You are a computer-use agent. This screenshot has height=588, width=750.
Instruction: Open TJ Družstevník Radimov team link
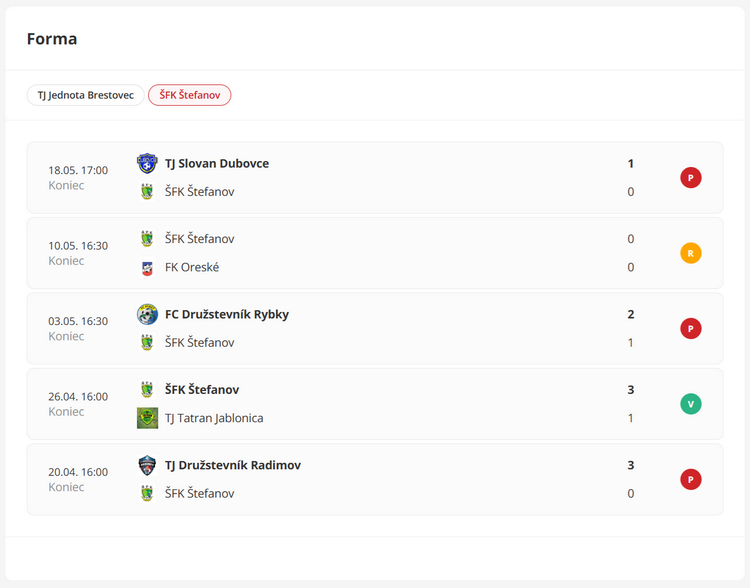233,465
